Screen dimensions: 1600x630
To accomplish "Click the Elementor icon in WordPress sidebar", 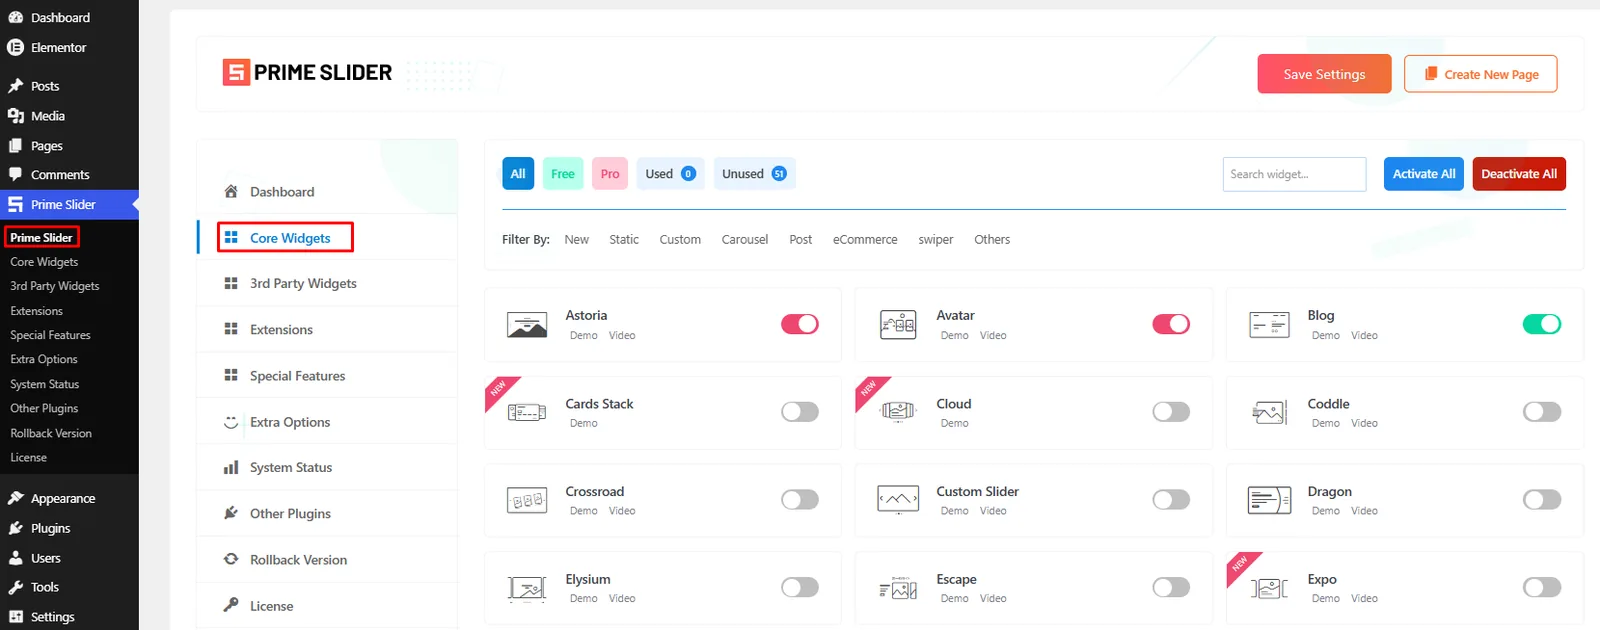I will [15, 47].
